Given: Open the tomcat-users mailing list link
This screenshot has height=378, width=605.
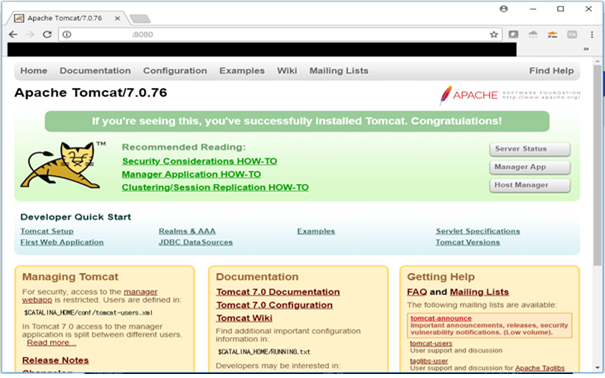Looking at the screenshot, I should tap(431, 343).
